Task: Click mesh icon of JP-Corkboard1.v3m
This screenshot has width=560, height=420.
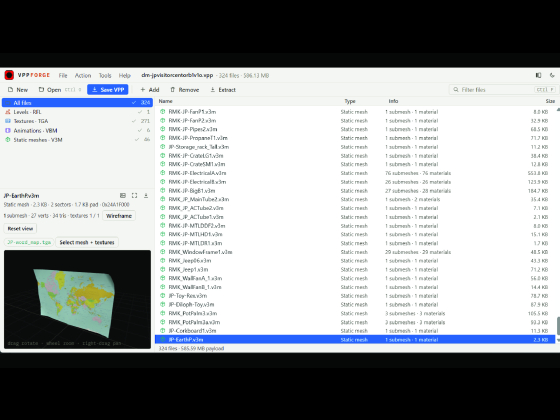Action: (163, 331)
